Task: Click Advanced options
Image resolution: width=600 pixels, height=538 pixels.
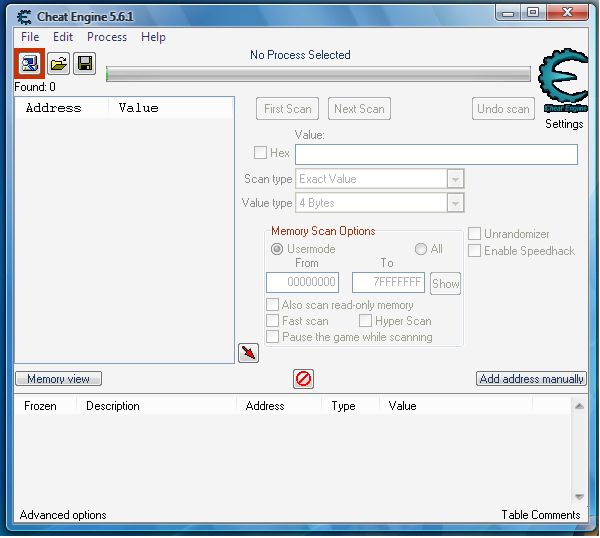Action: coord(63,515)
